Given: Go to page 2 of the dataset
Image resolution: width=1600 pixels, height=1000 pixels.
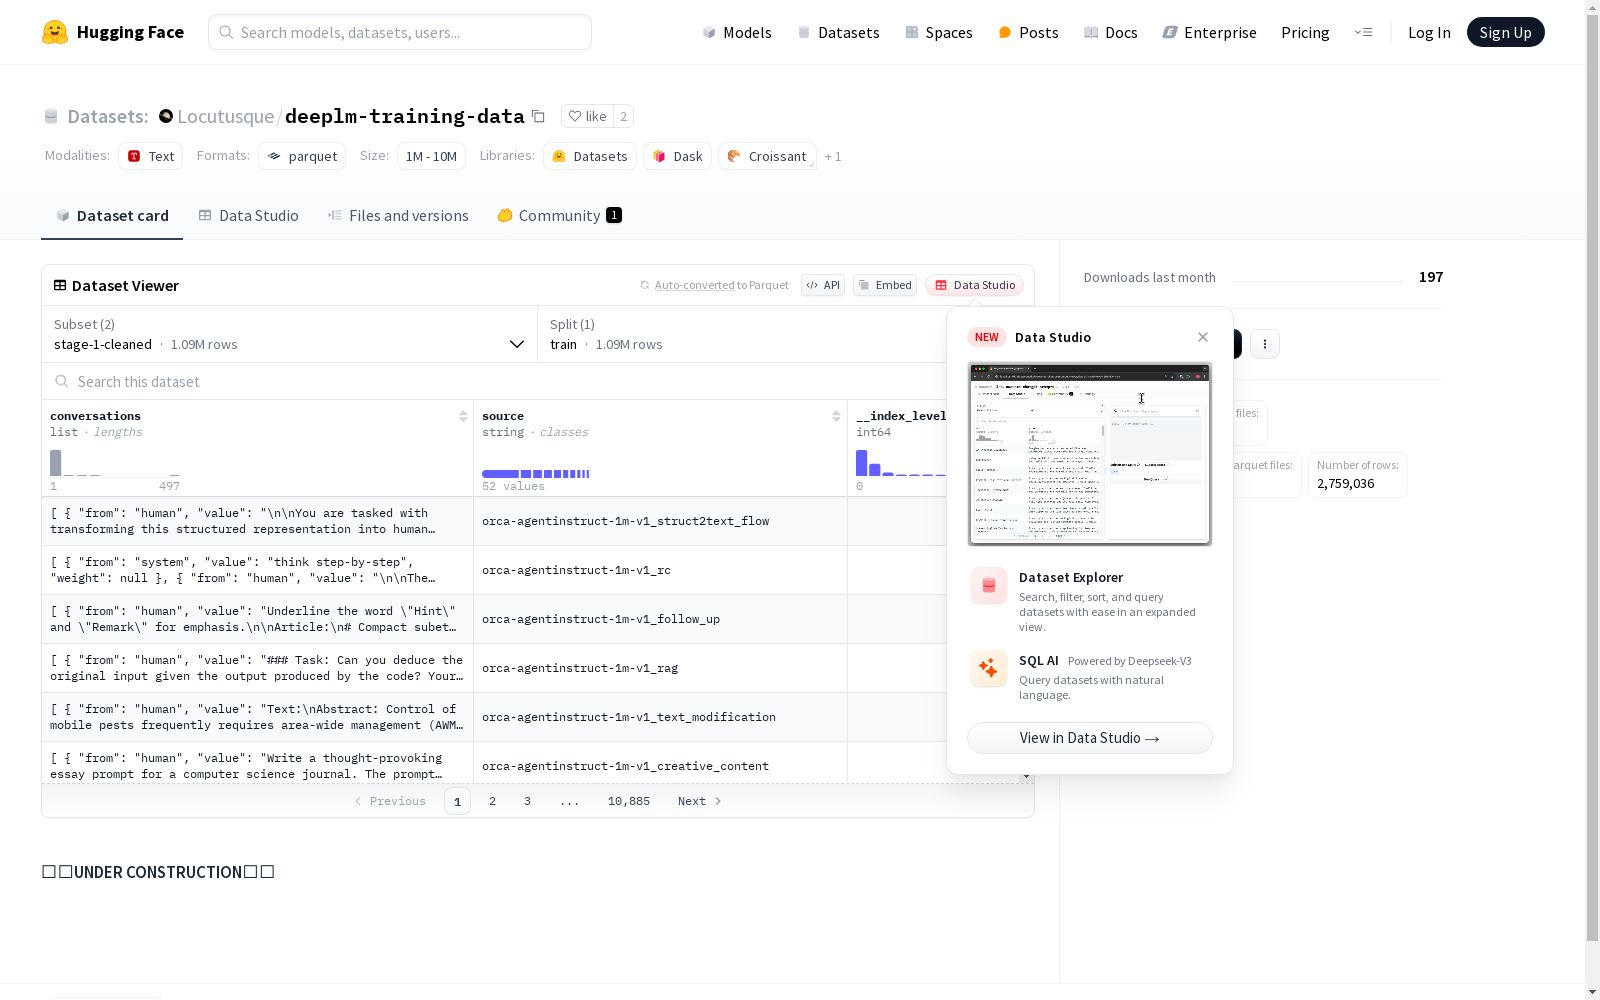Looking at the screenshot, I should click(492, 801).
